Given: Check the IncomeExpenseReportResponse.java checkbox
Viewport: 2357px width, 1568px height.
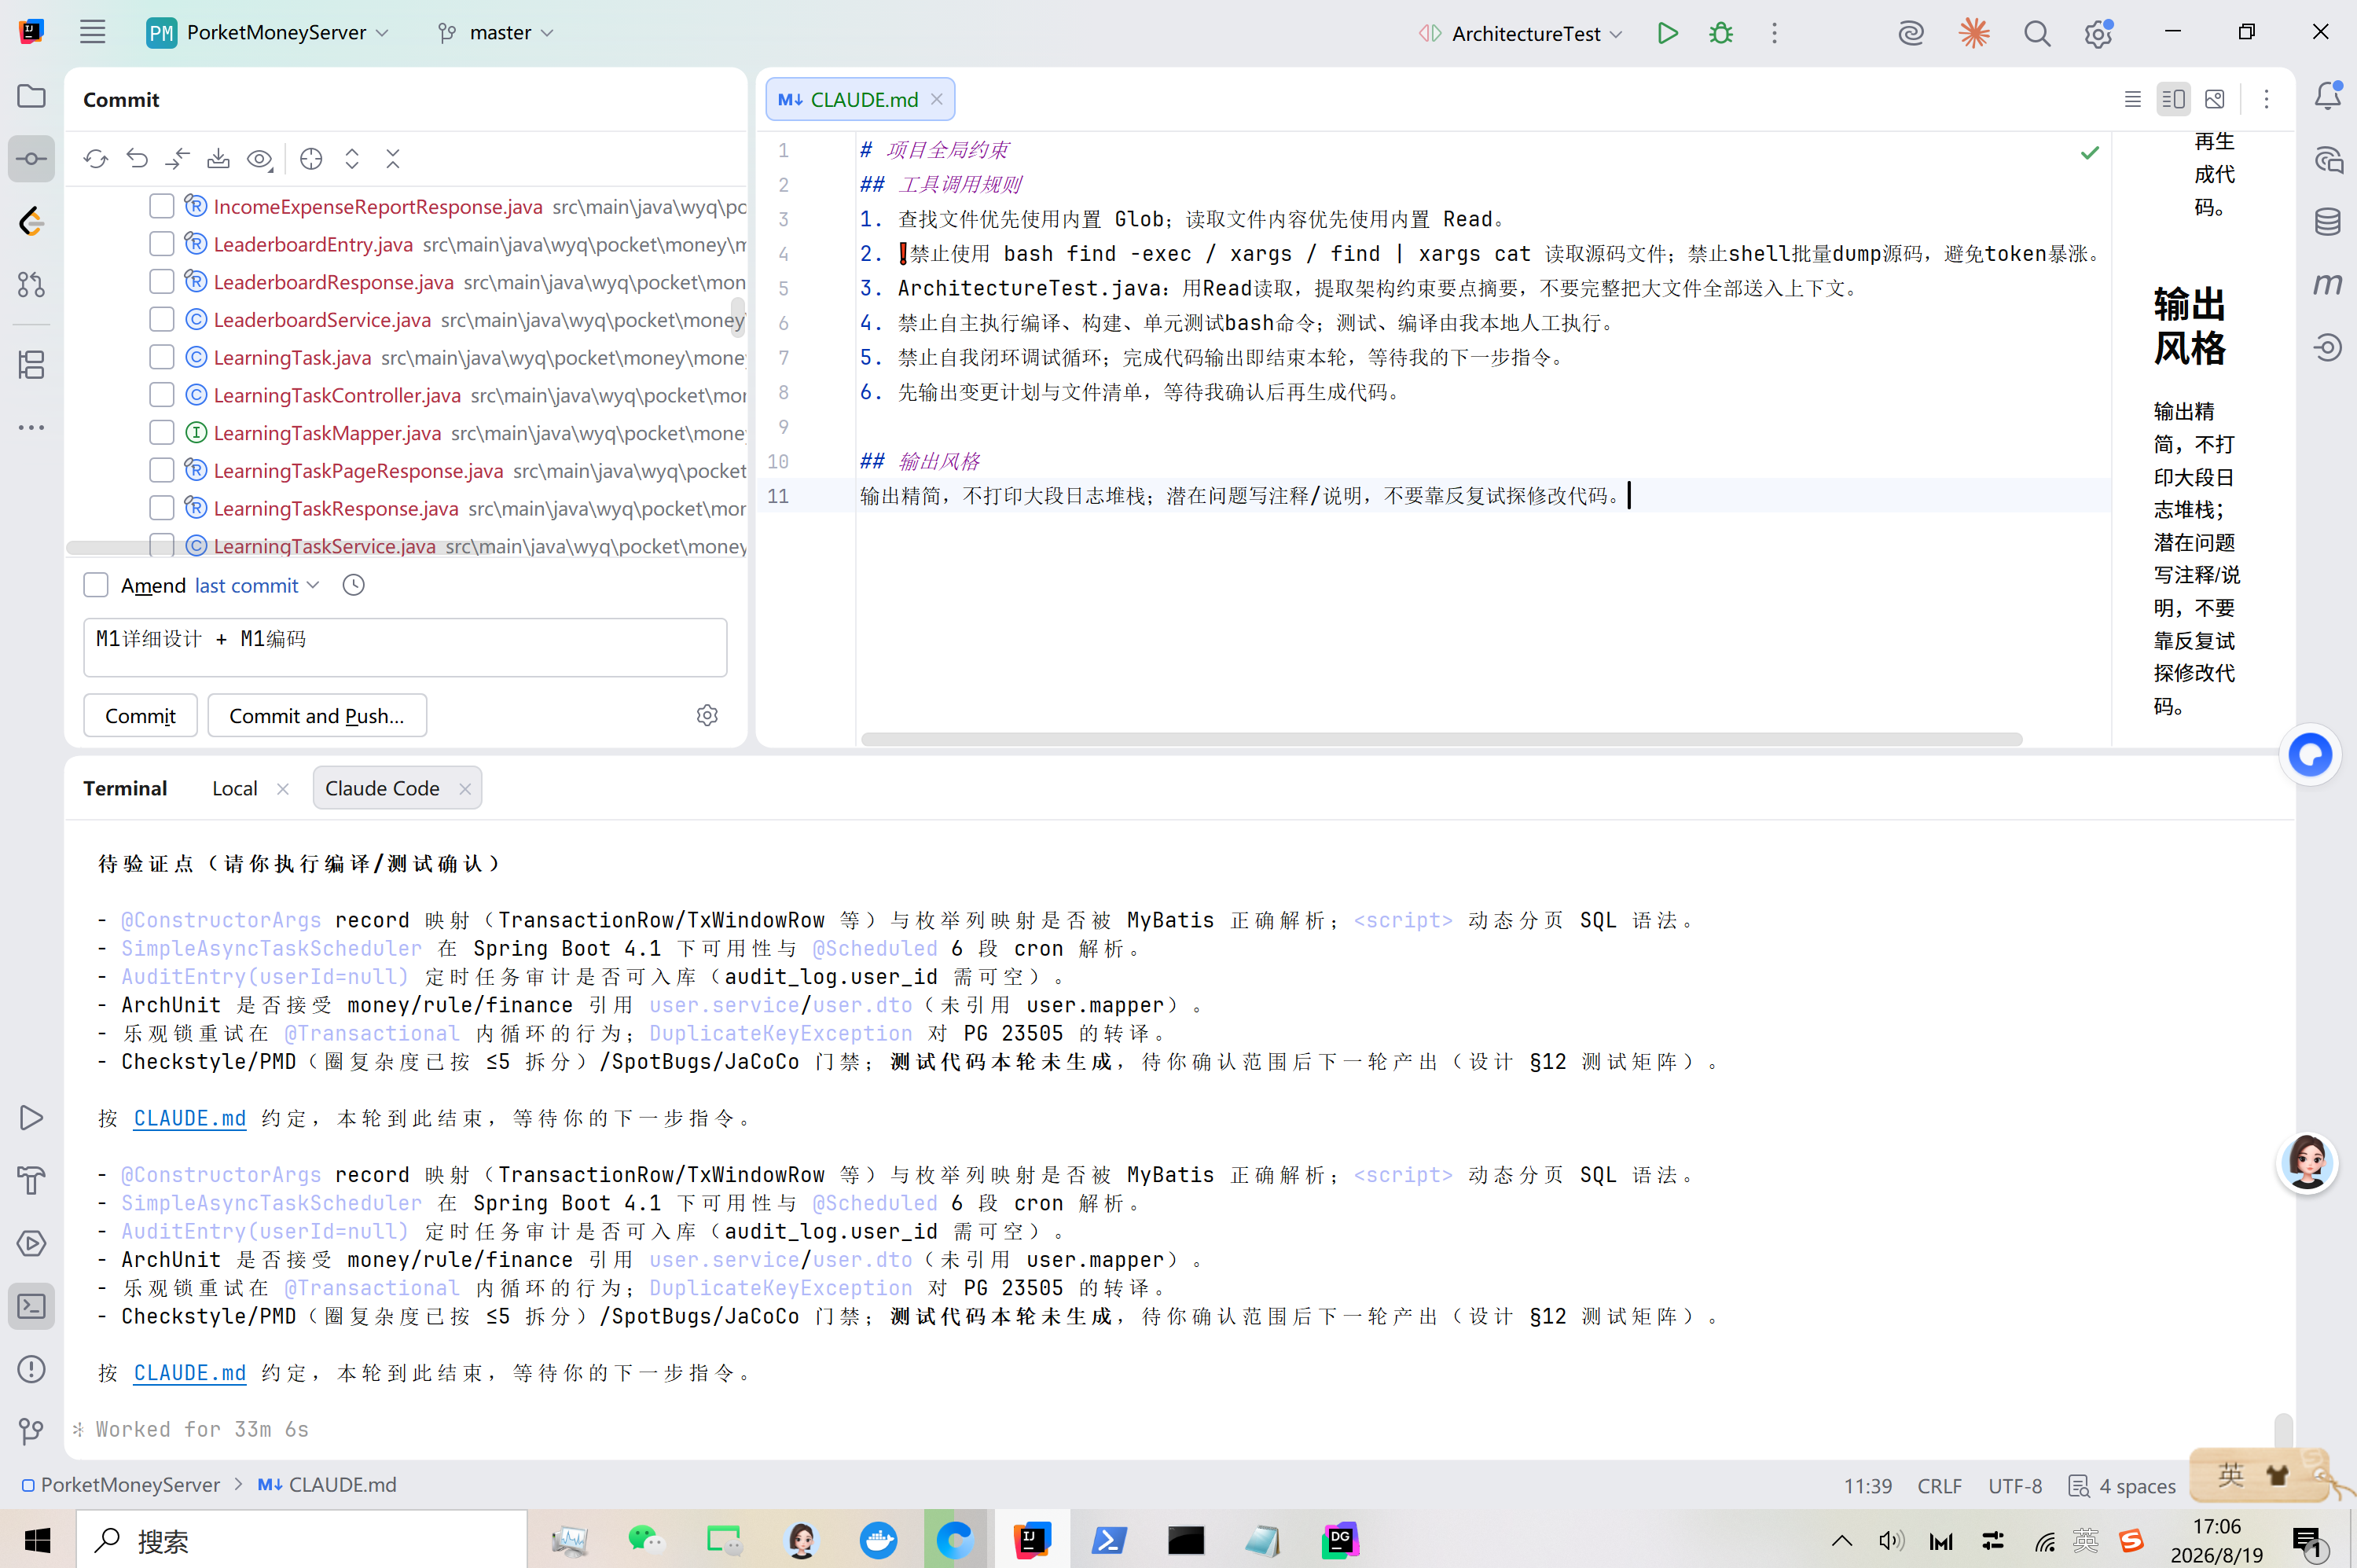Looking at the screenshot, I should point(161,206).
